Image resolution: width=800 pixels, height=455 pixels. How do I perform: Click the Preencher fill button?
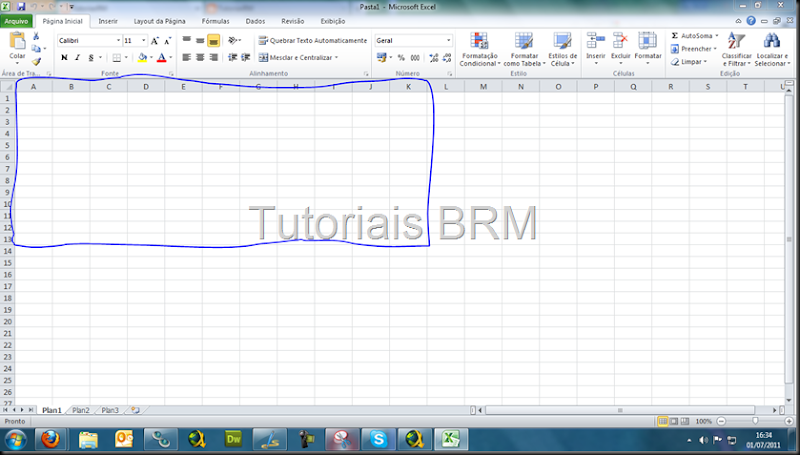(x=693, y=49)
